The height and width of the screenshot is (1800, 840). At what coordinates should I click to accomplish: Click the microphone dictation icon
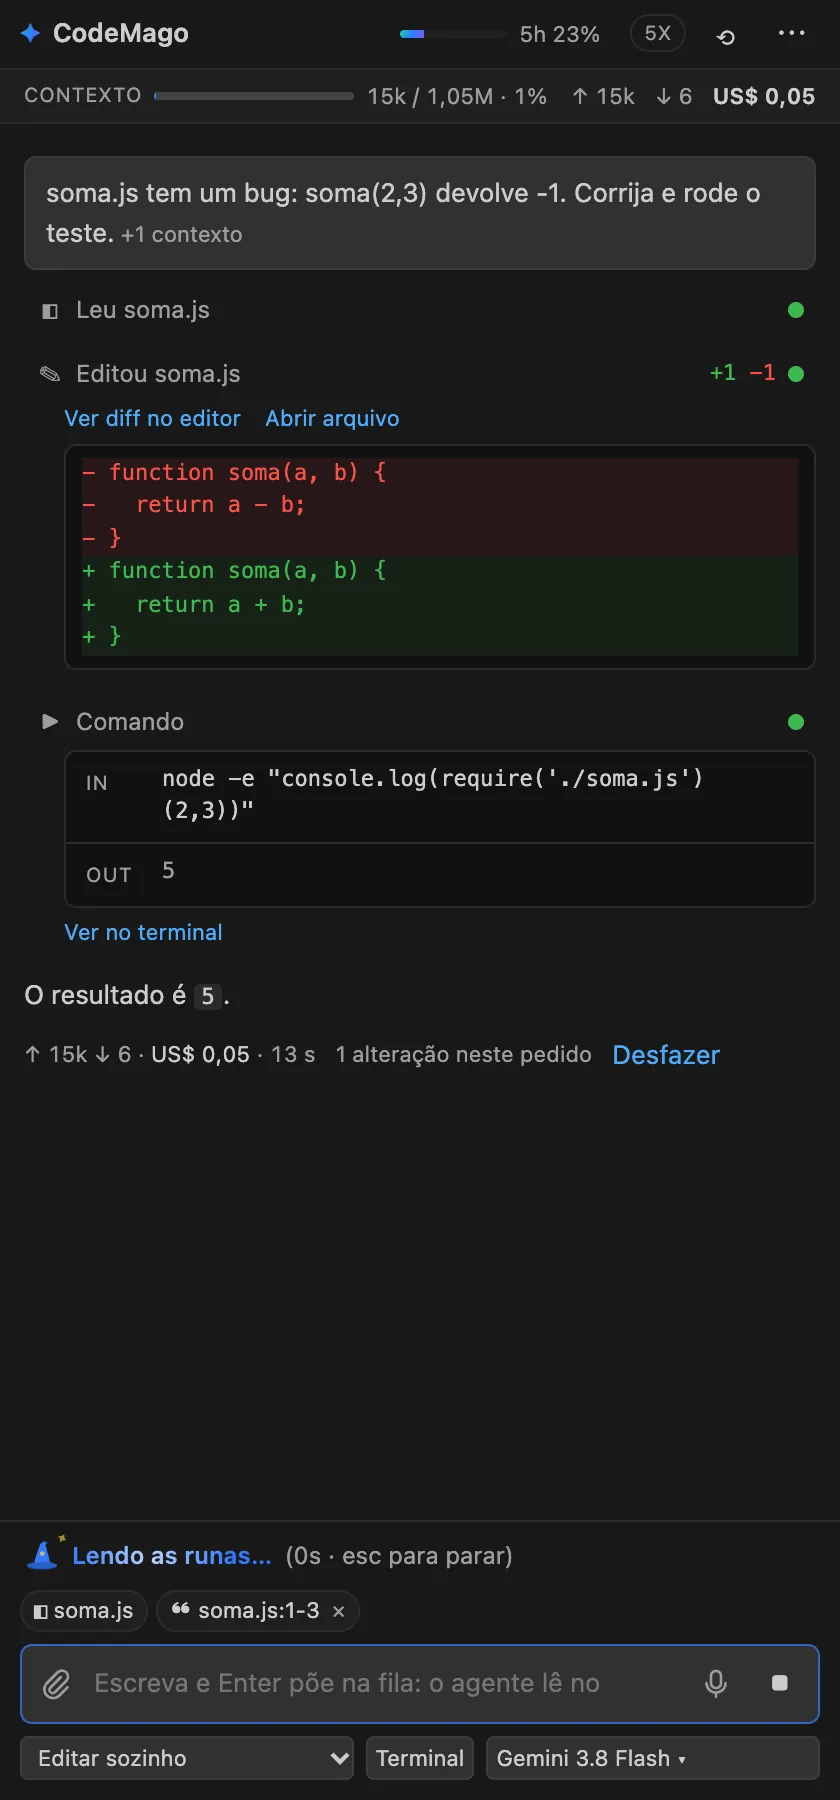tap(716, 1684)
